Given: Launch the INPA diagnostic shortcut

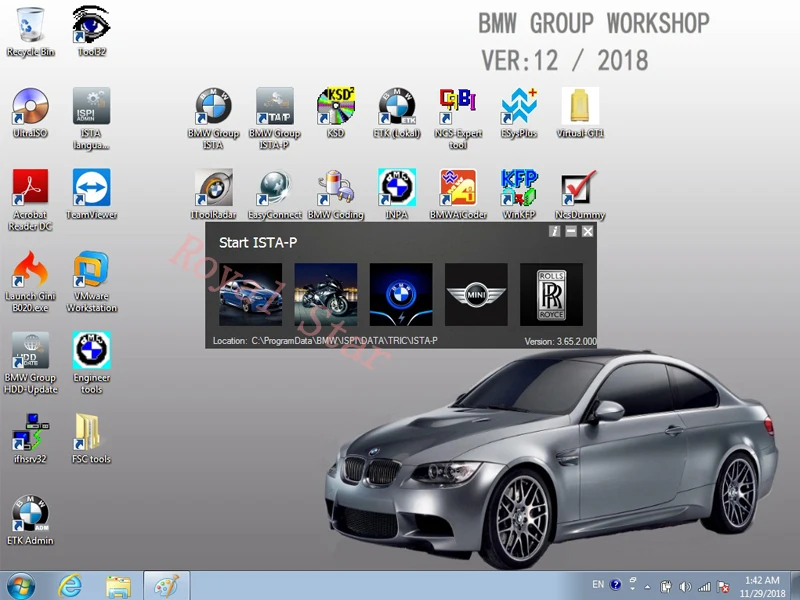Looking at the screenshot, I should (397, 188).
